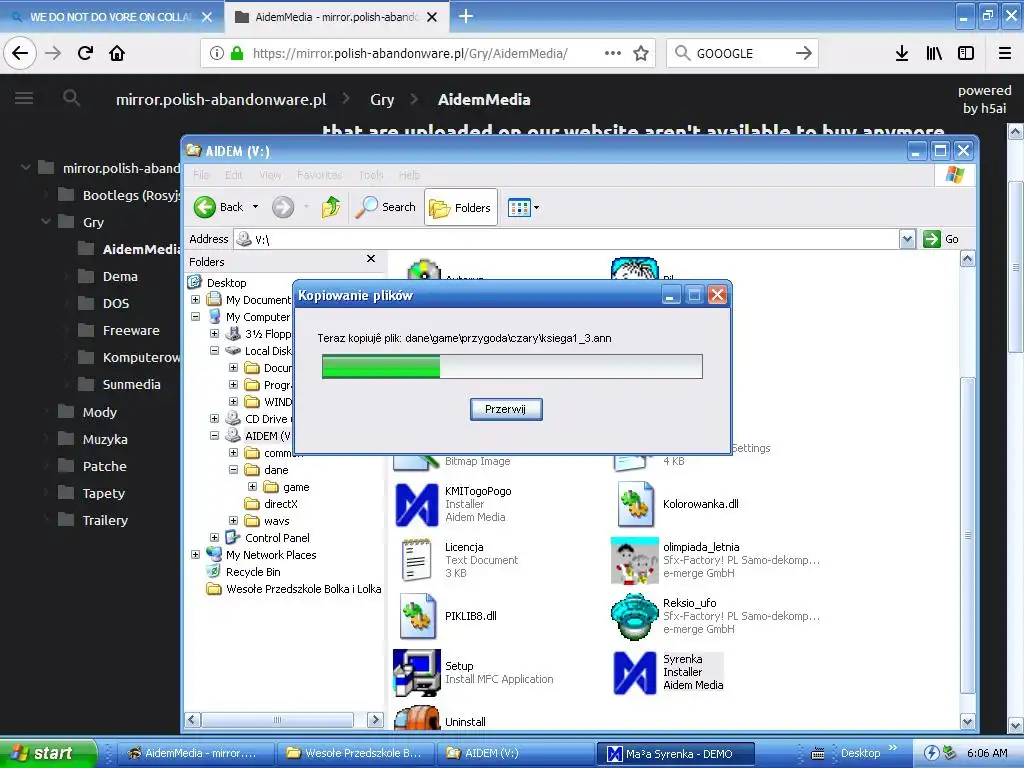
Task: Click Back in the AIDEM explorer window
Action: click(x=219, y=207)
